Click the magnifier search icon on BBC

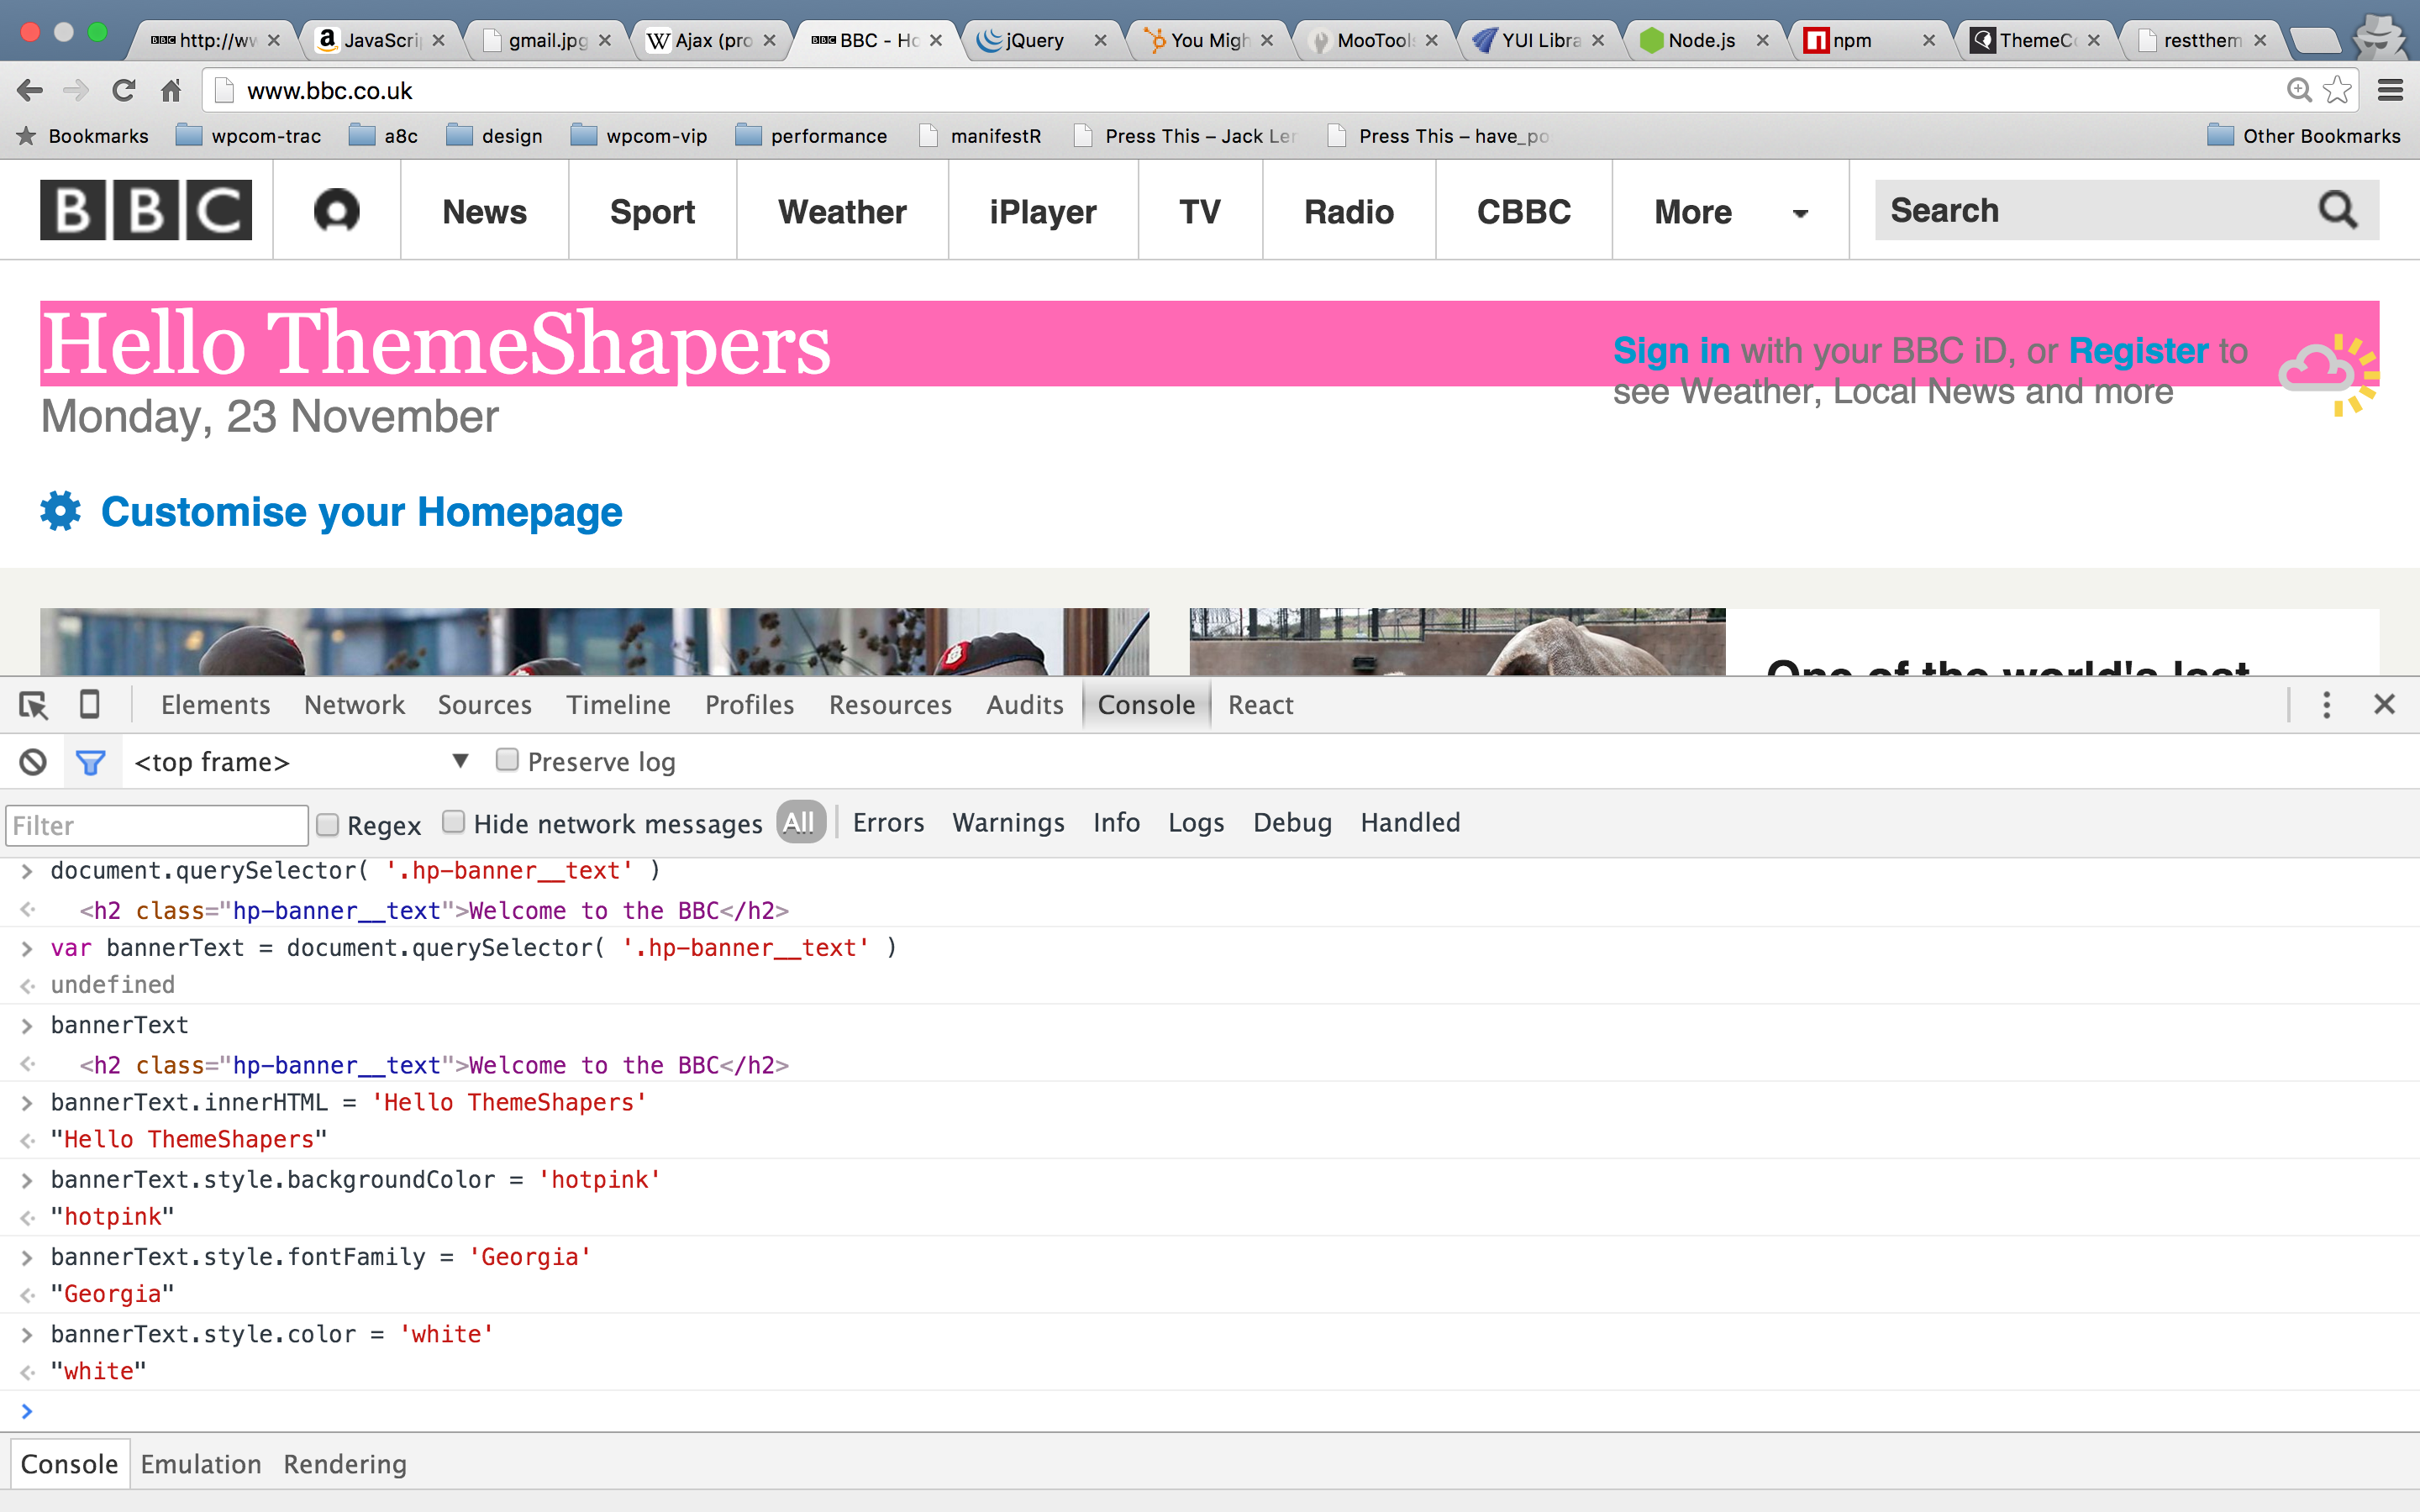[x=2337, y=210]
